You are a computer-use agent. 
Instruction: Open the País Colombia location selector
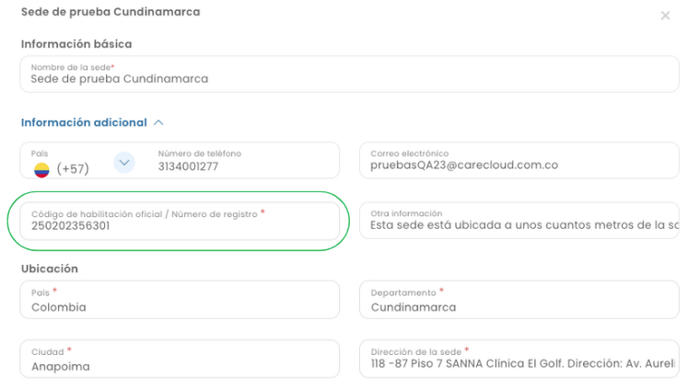coord(179,300)
